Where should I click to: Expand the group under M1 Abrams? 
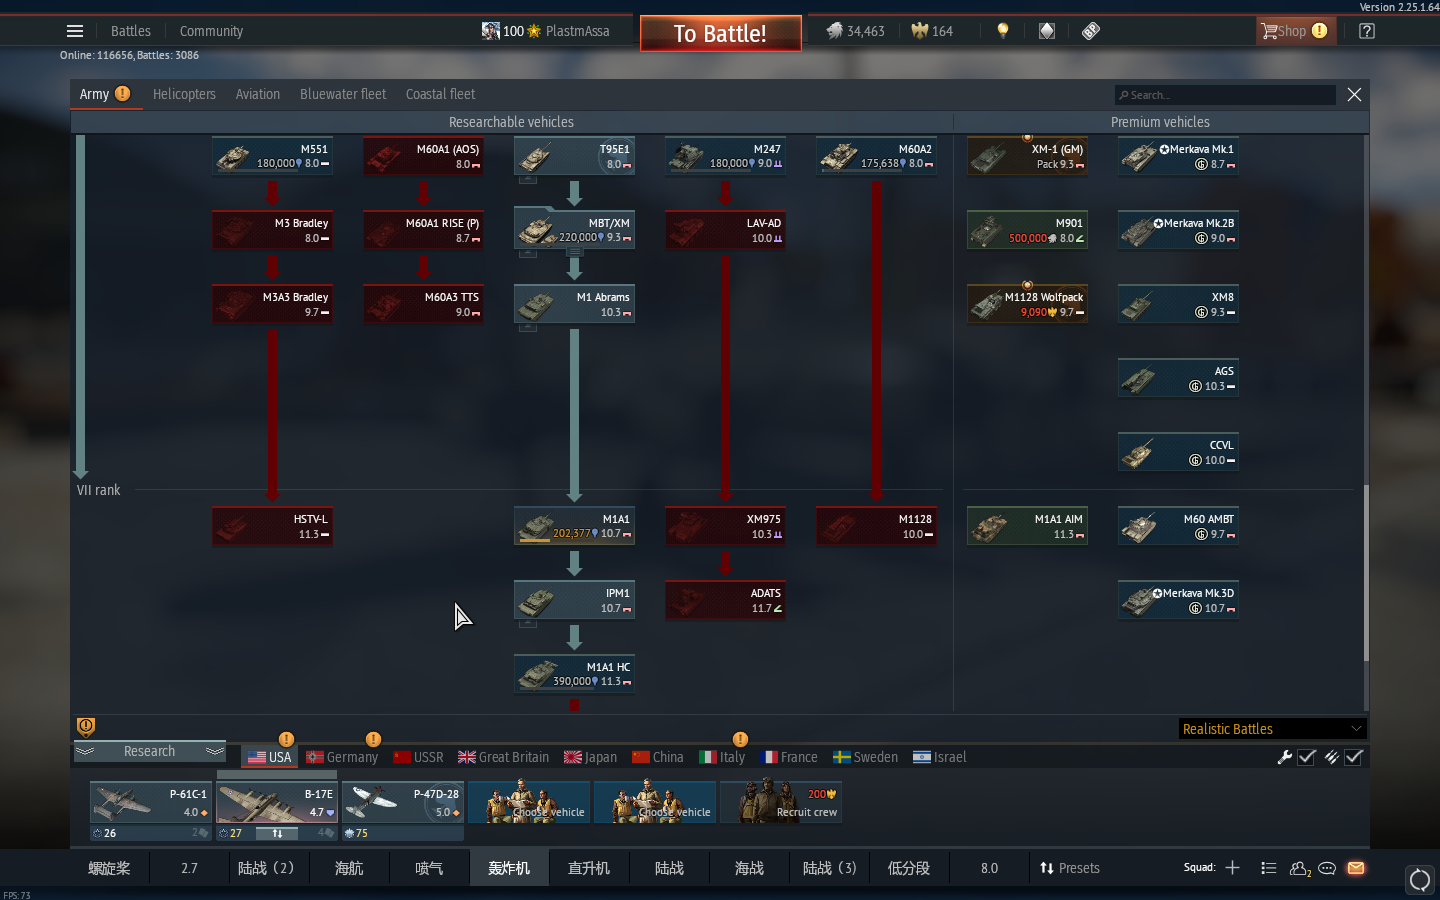click(x=528, y=328)
